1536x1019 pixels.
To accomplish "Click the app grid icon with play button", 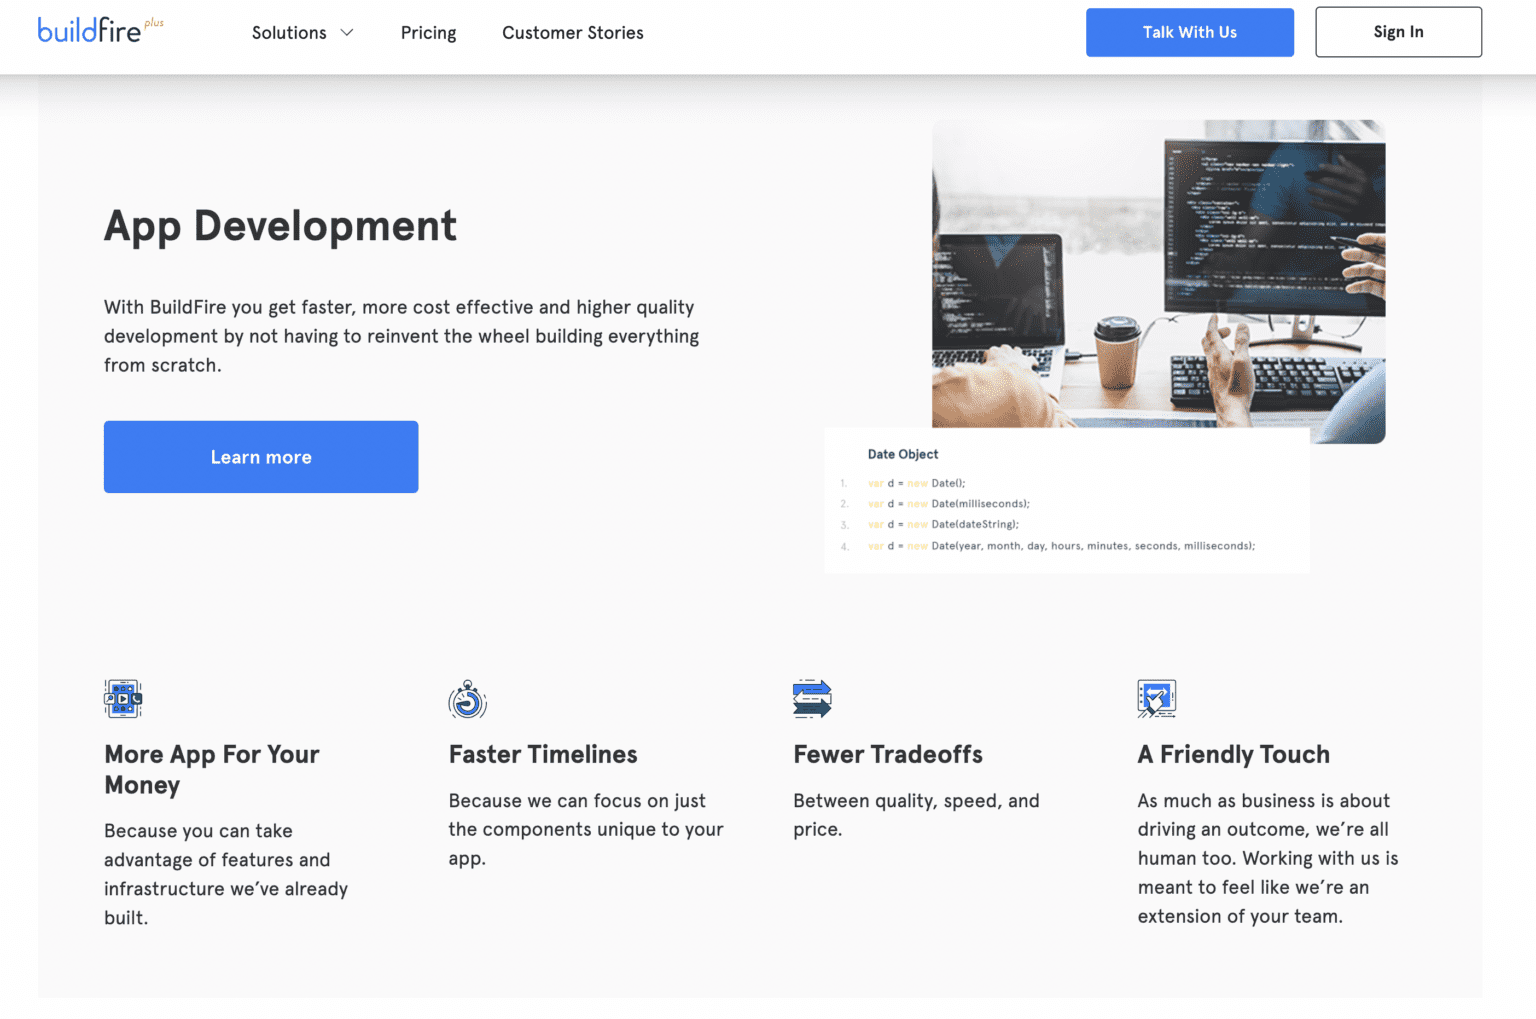I will click(x=122, y=698).
